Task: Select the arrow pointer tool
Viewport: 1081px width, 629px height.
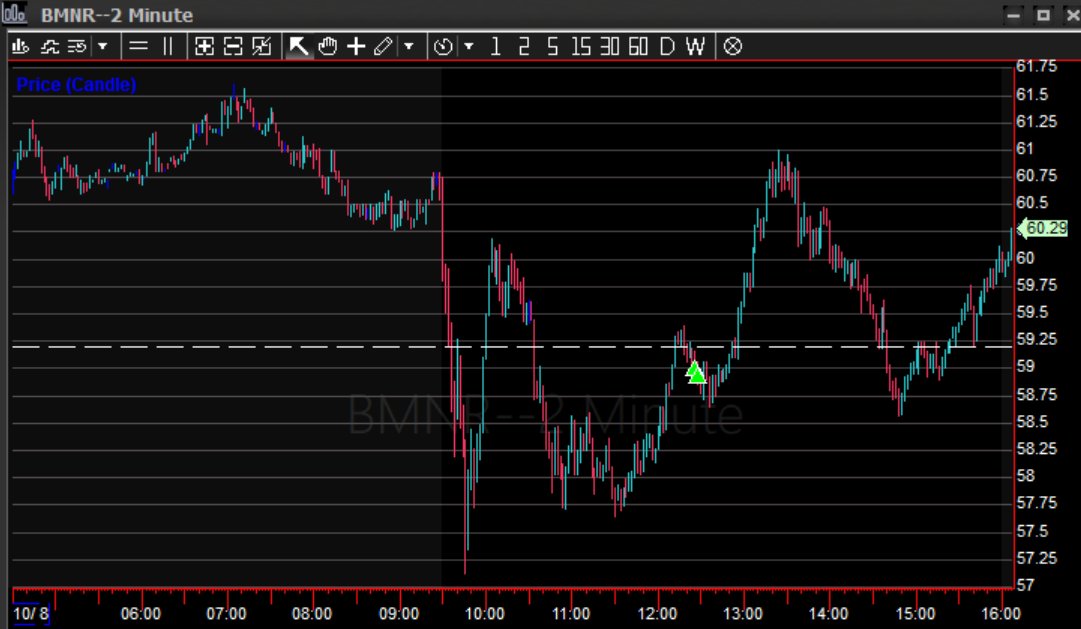Action: tap(299, 46)
